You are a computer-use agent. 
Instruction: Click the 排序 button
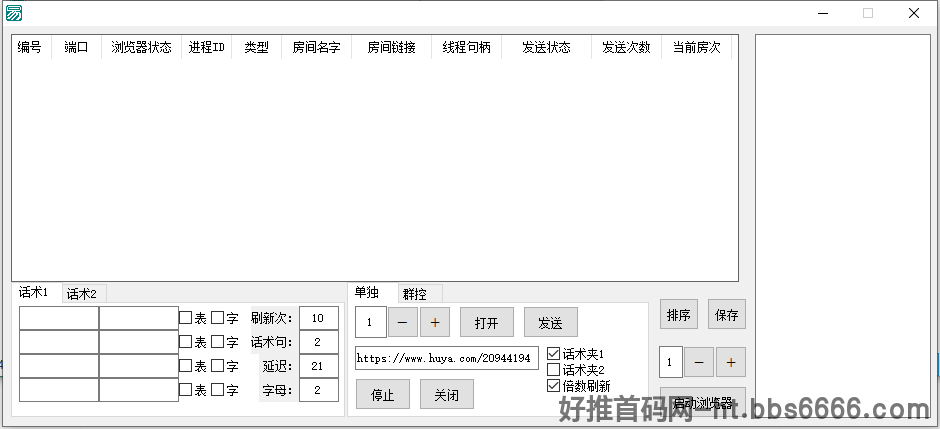pos(679,315)
